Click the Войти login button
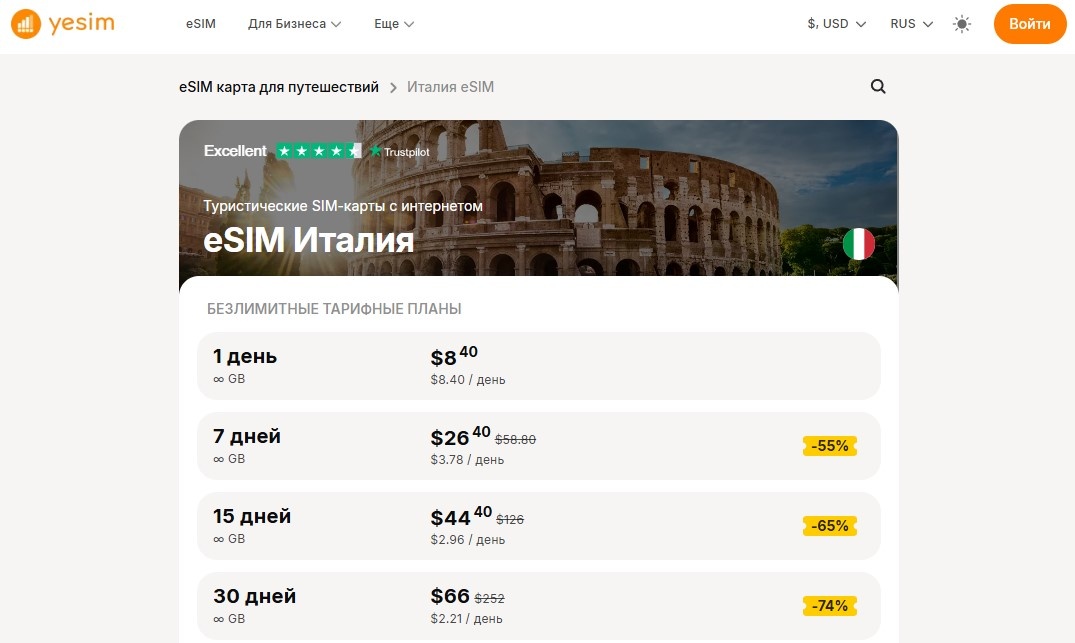 point(1030,24)
